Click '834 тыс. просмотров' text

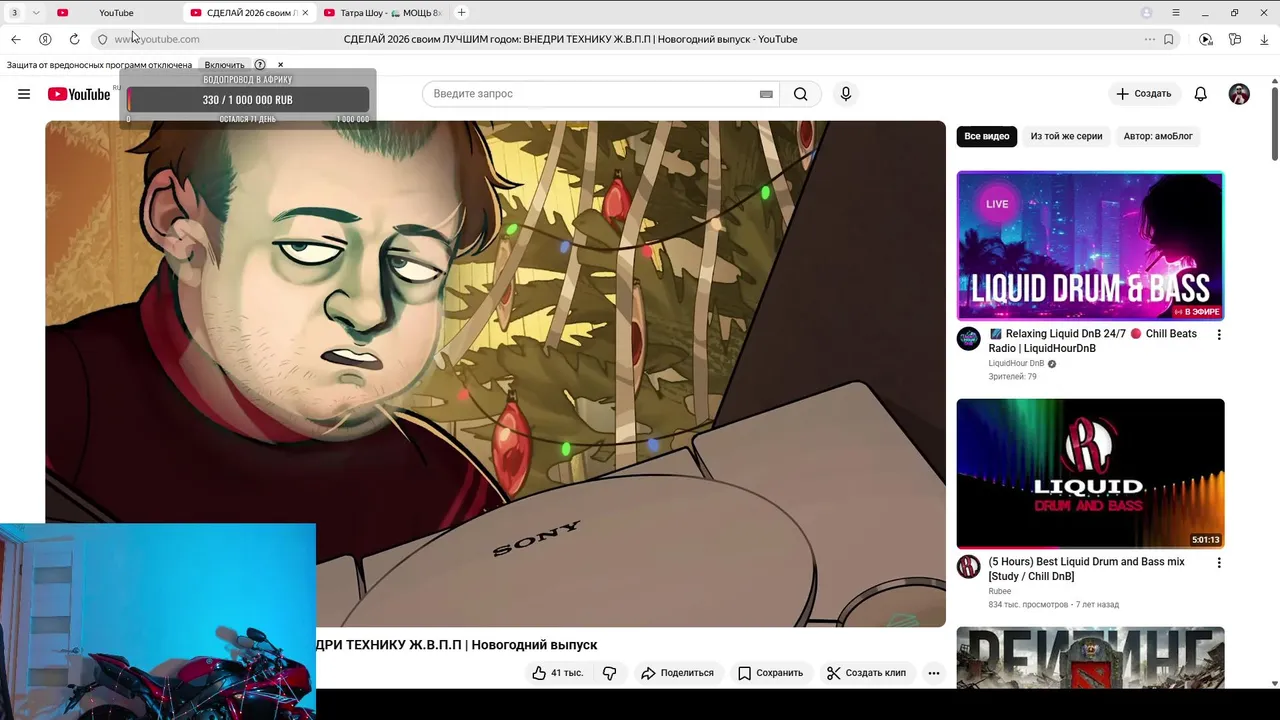(x=1028, y=605)
